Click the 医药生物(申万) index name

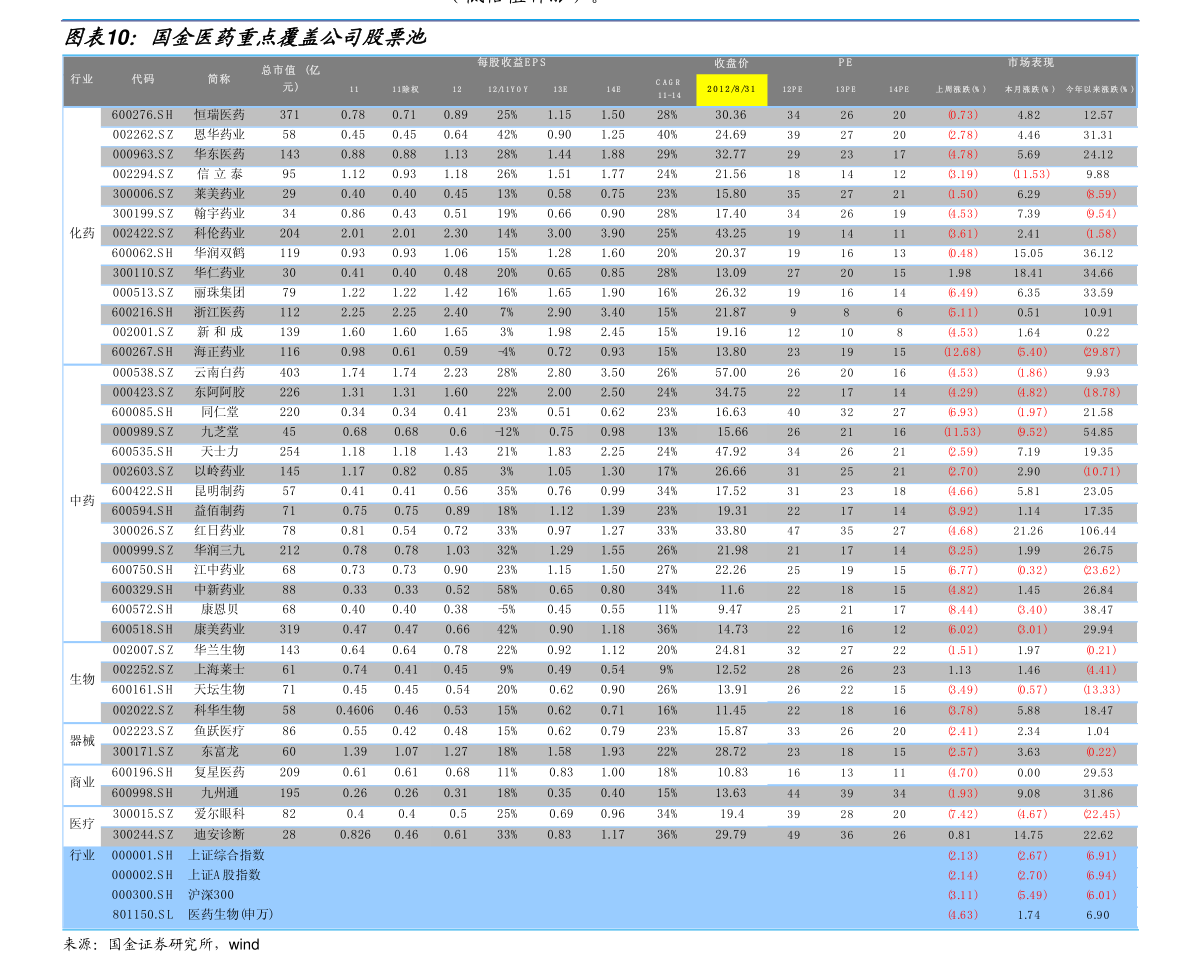[x=230, y=915]
